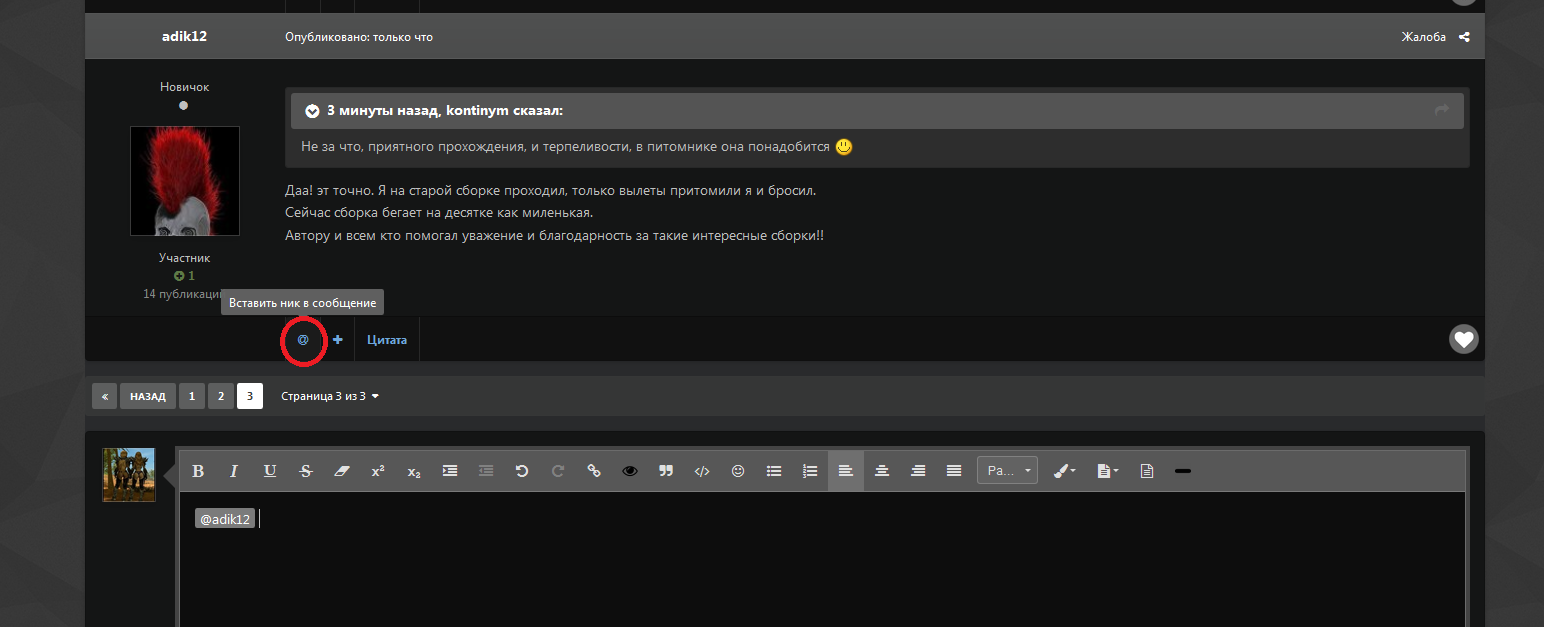The height and width of the screenshot is (627, 1544).
Task: Insert a quote block in editor
Action: (x=666, y=471)
